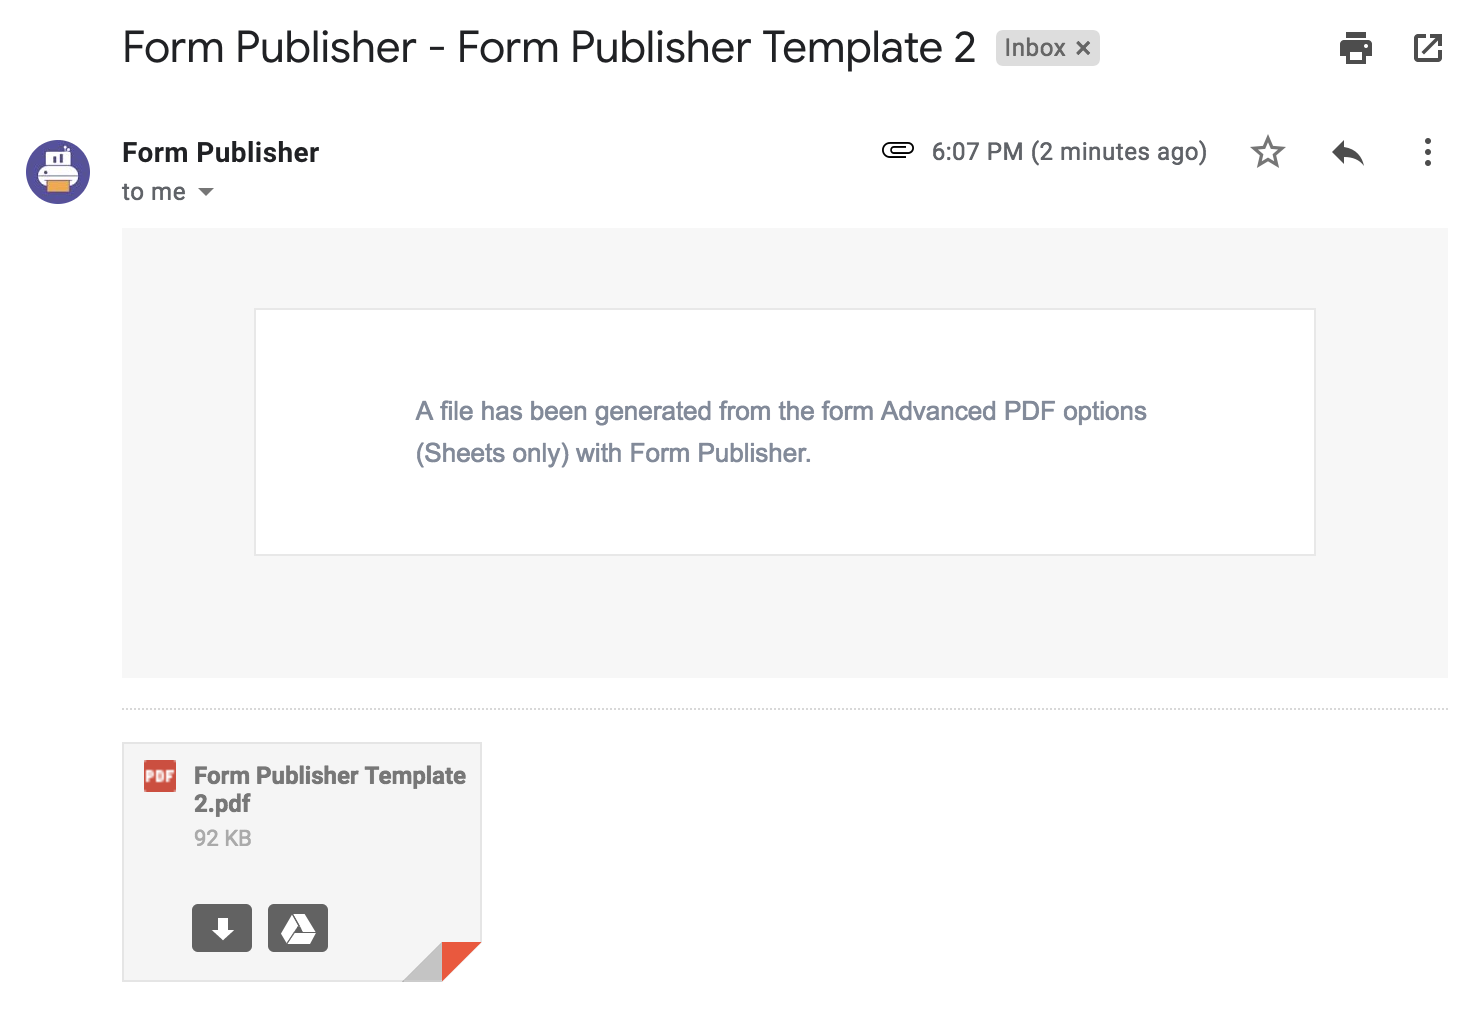Expand recipient details next to 'to me'
The height and width of the screenshot is (1020, 1478).
click(206, 192)
